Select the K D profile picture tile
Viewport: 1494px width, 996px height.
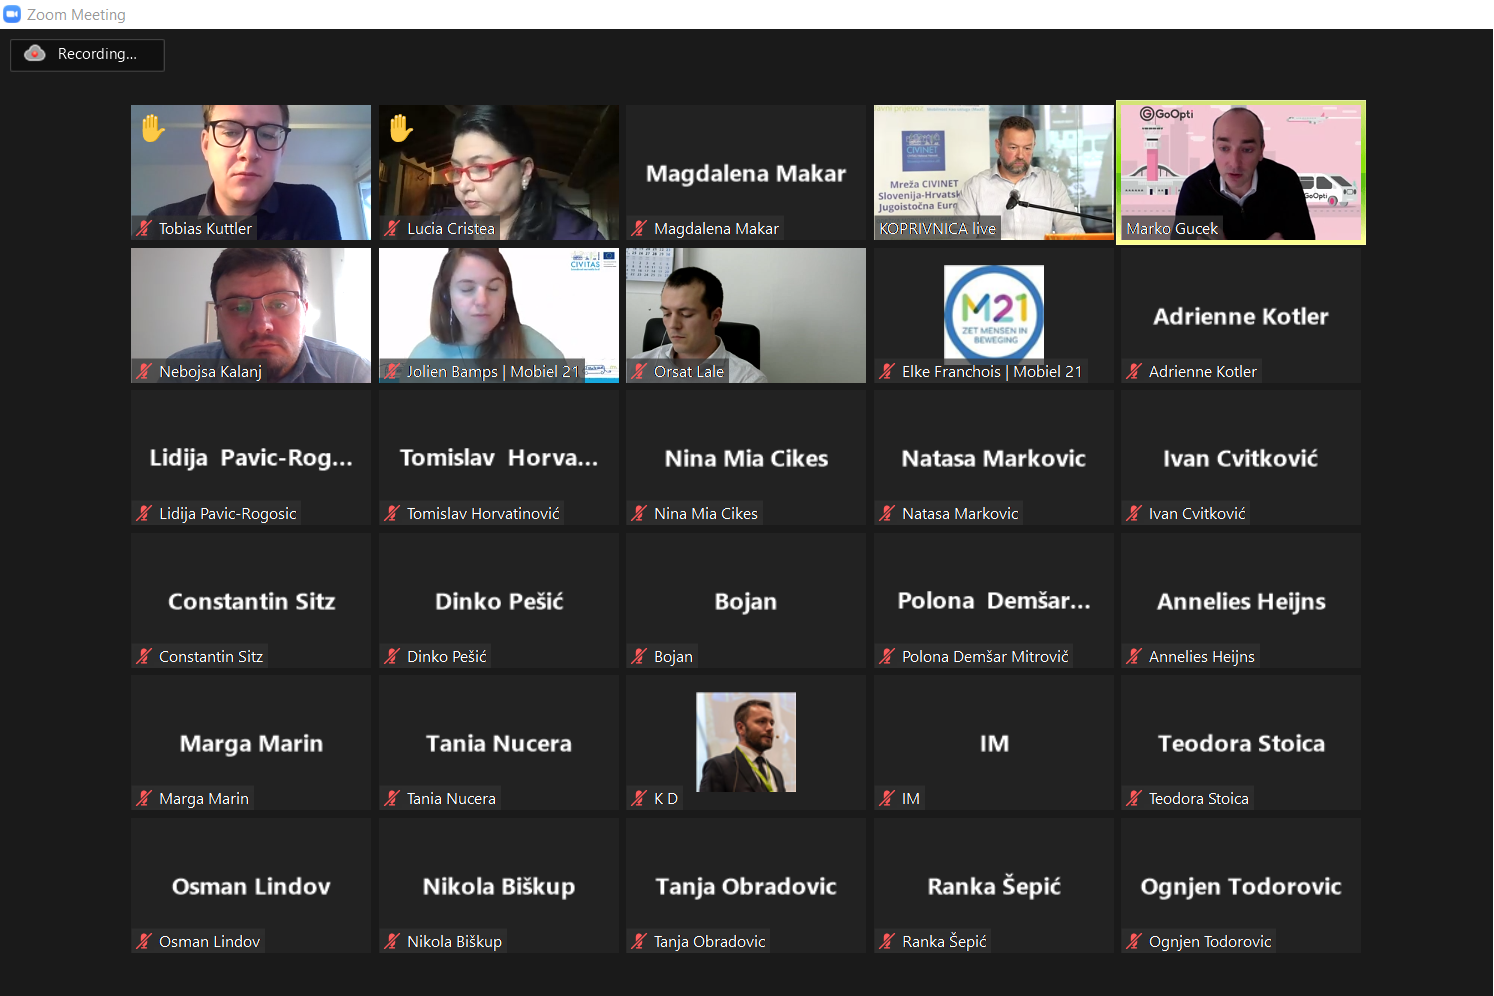[746, 742]
